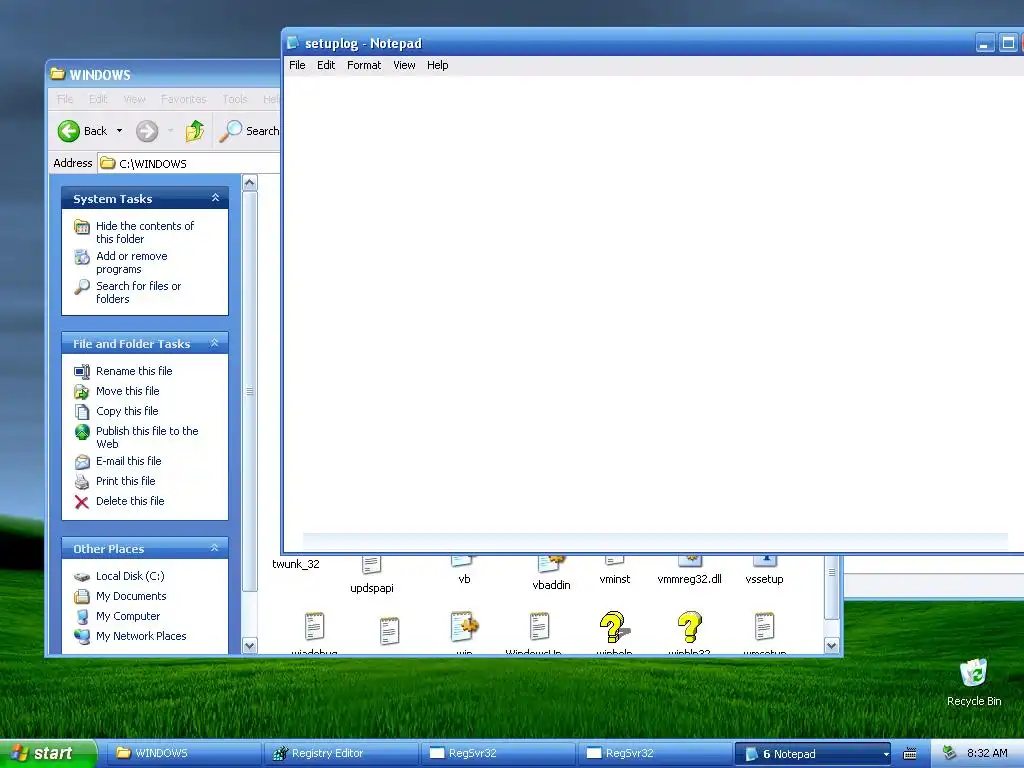Open the Explorer Tools menu
The width and height of the screenshot is (1024, 768).
point(234,99)
